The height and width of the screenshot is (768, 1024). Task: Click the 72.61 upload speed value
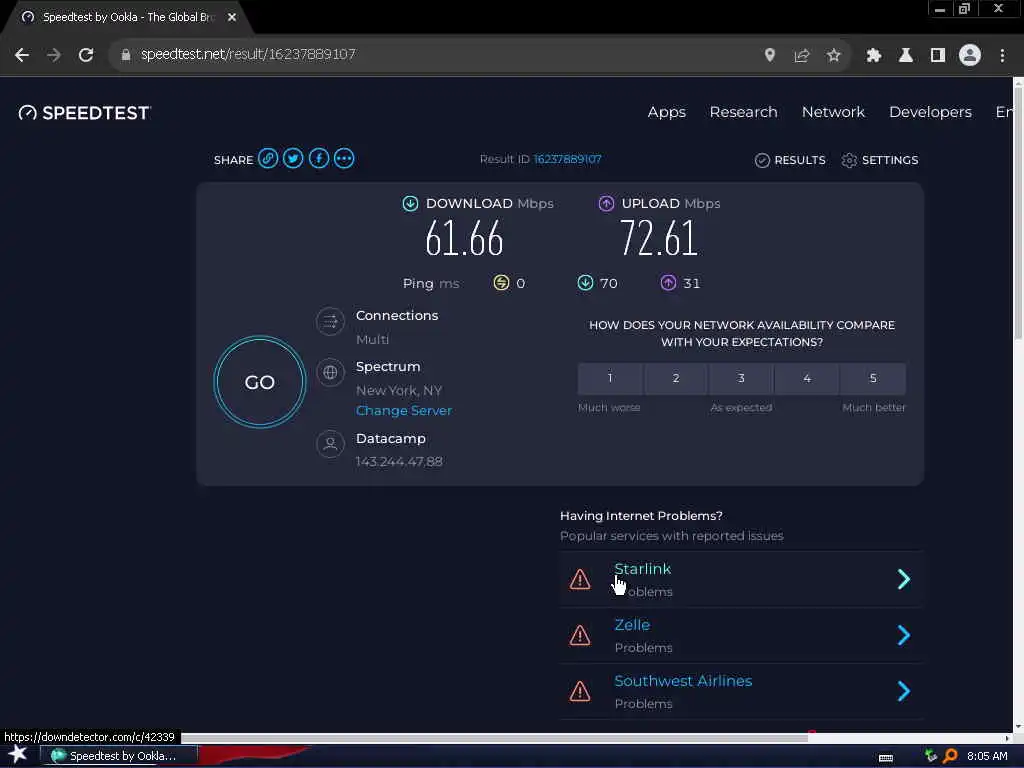[659, 238]
